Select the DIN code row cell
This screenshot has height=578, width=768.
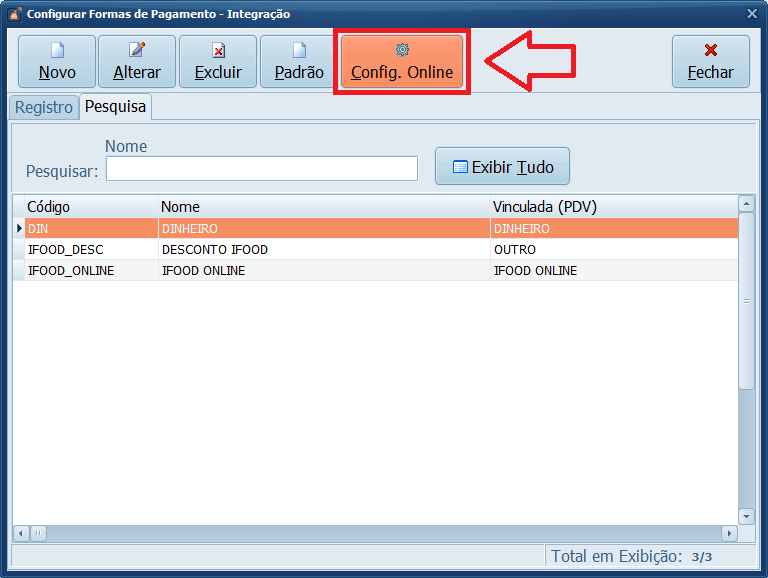[92, 228]
